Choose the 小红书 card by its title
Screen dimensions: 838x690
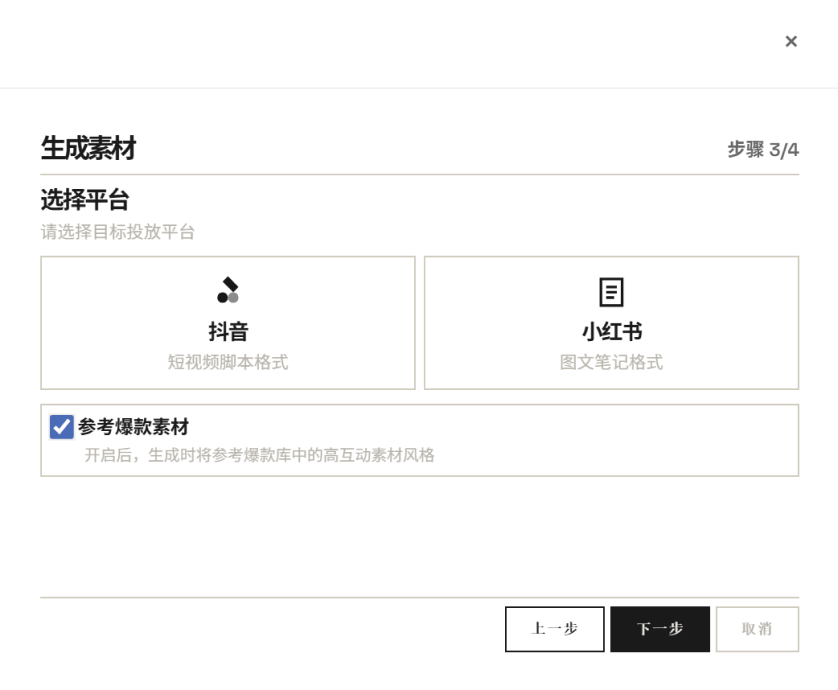[611, 331]
